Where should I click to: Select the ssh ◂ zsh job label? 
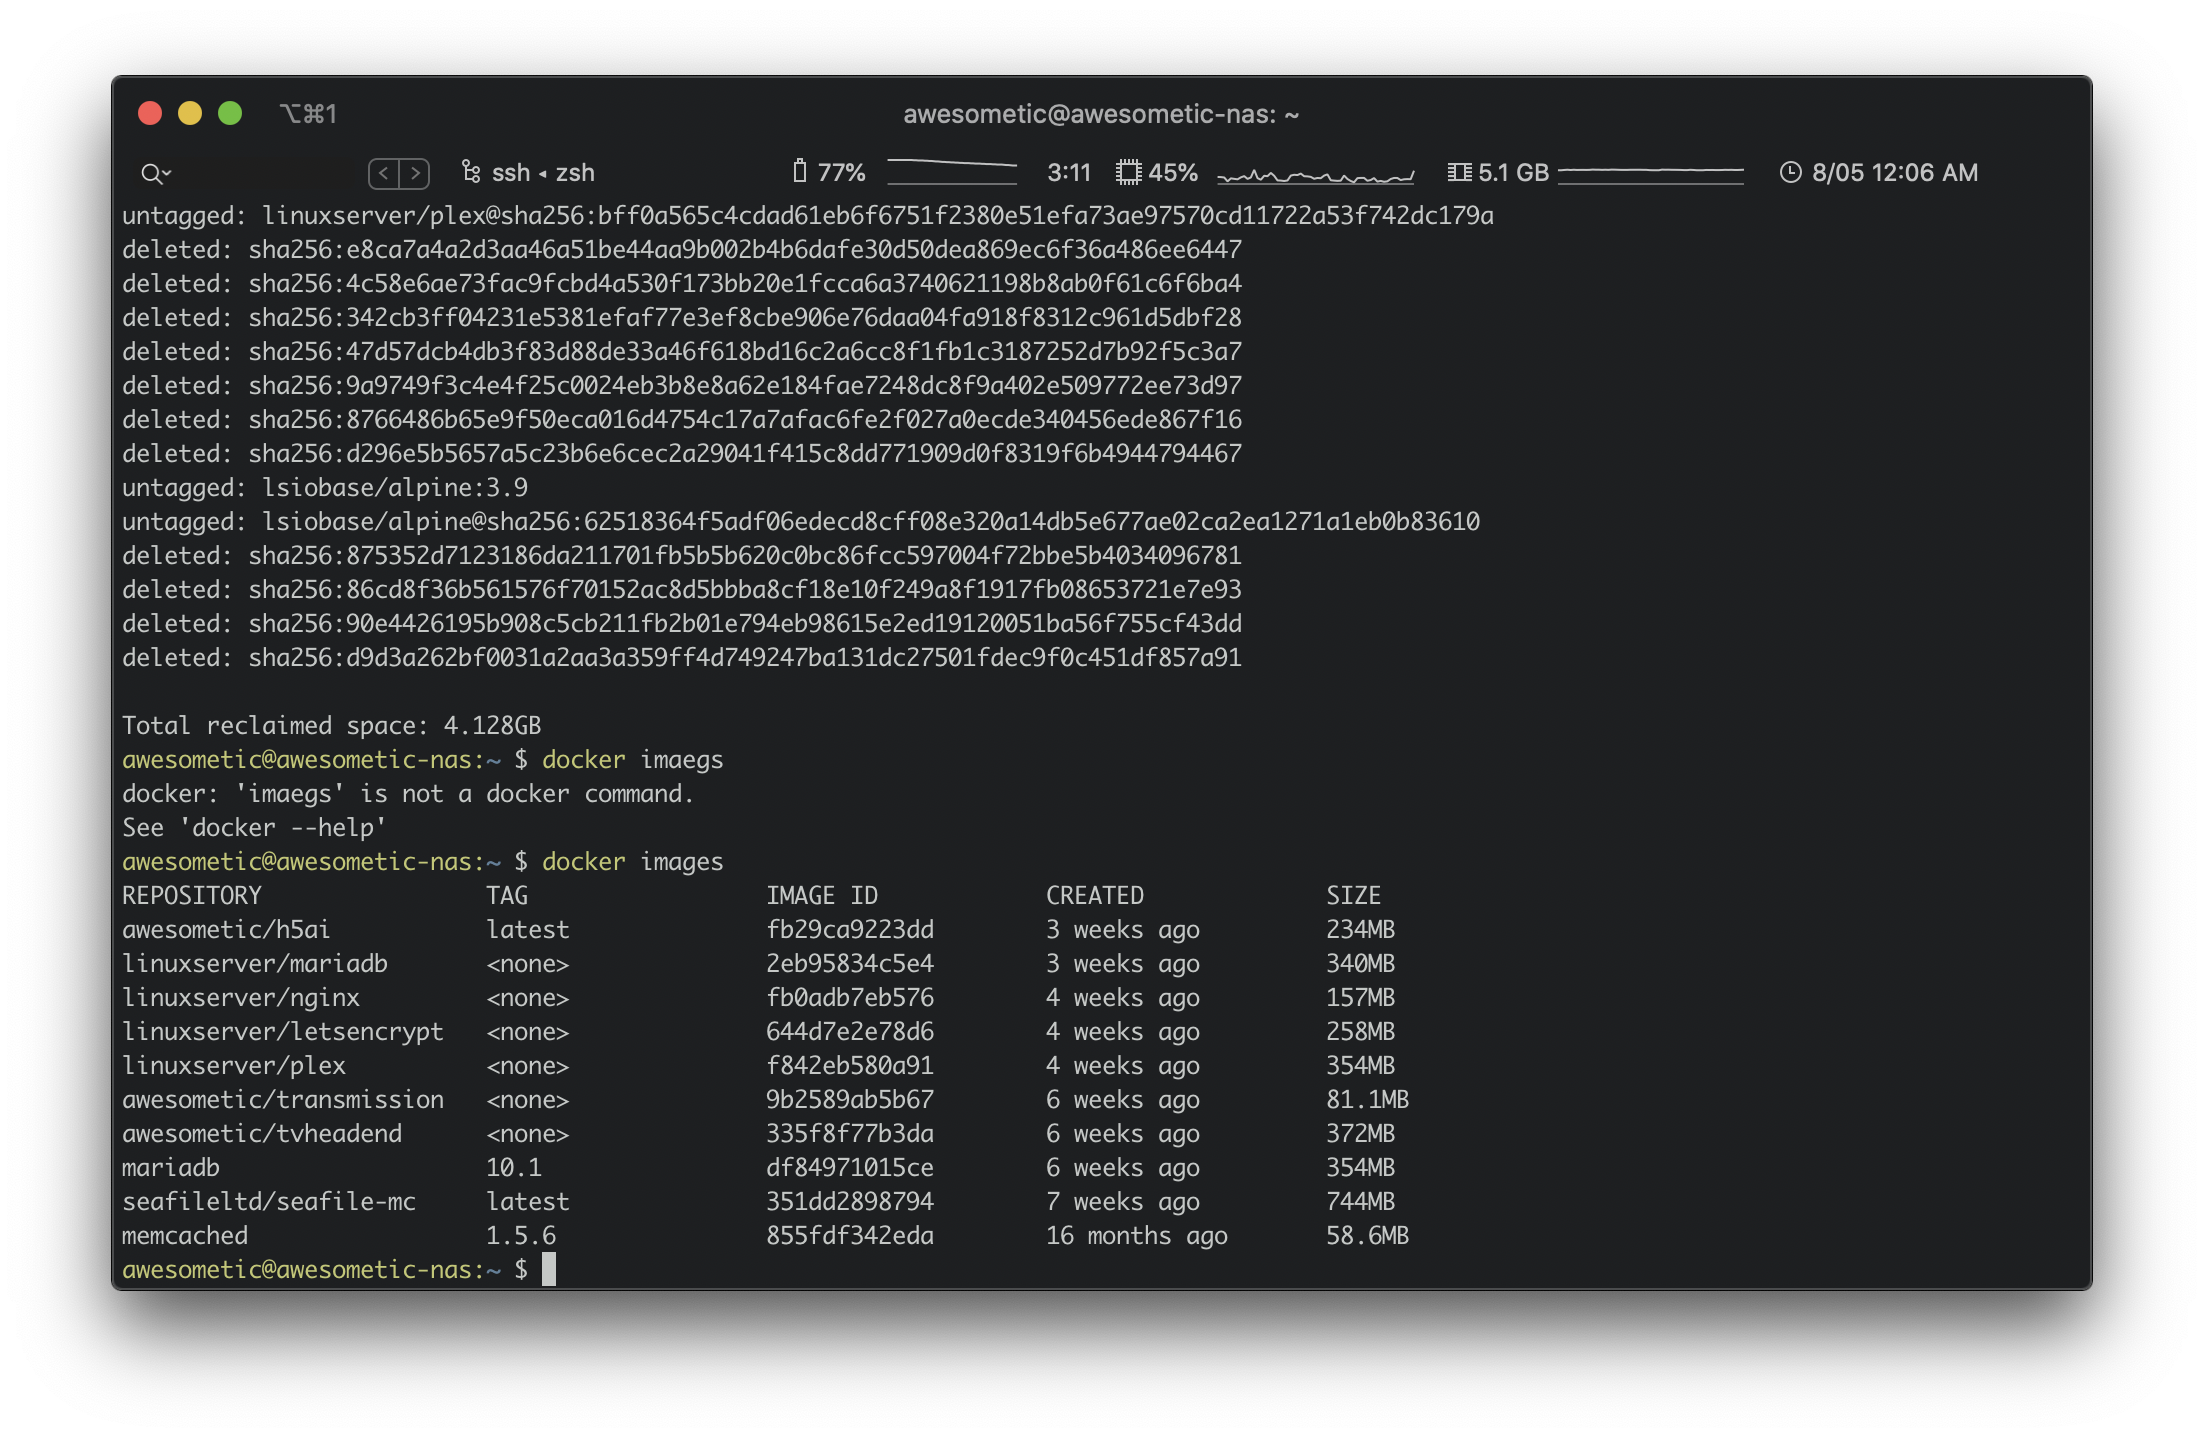coord(543,173)
